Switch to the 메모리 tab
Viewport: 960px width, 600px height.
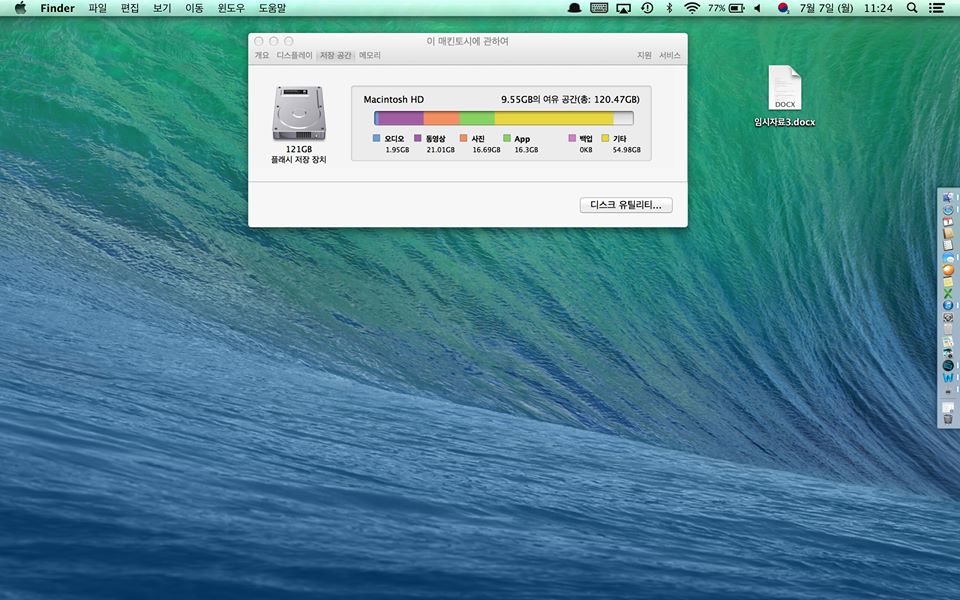[x=370, y=56]
